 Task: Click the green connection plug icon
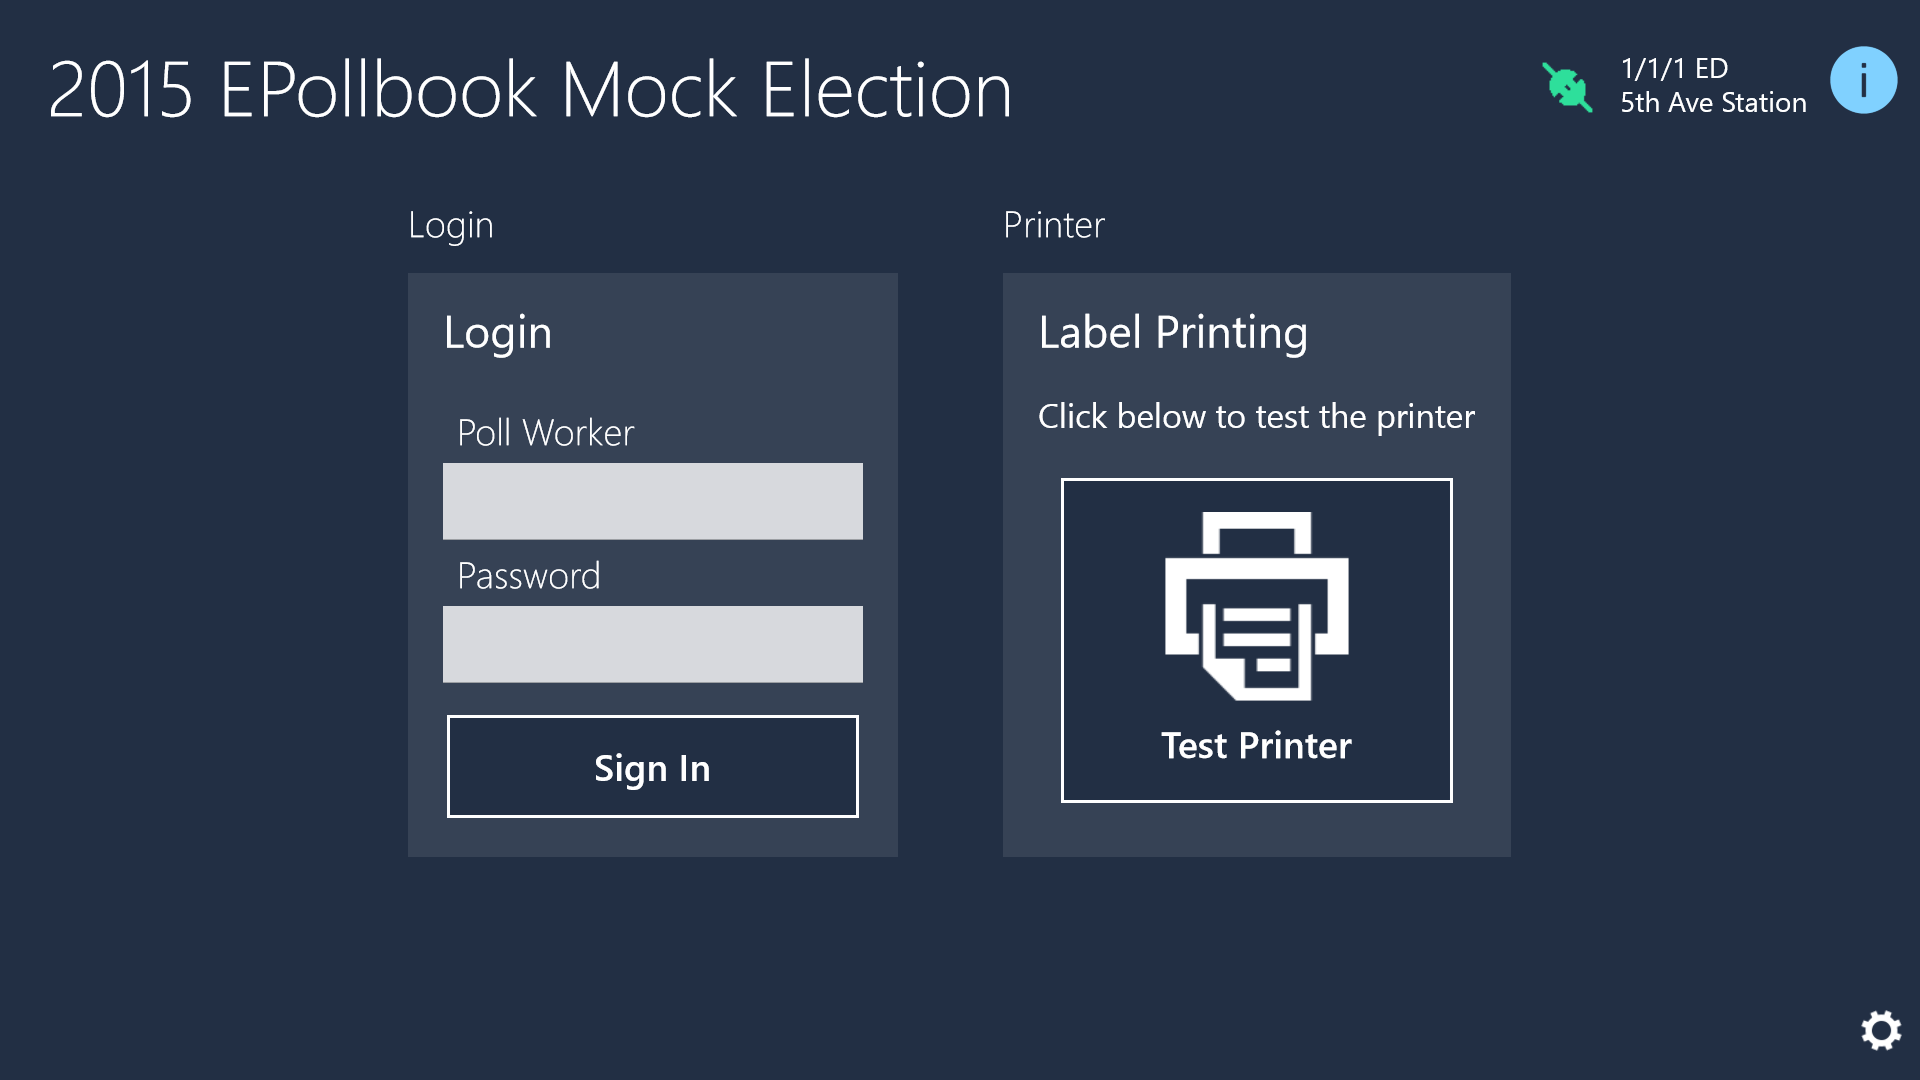[1567, 87]
